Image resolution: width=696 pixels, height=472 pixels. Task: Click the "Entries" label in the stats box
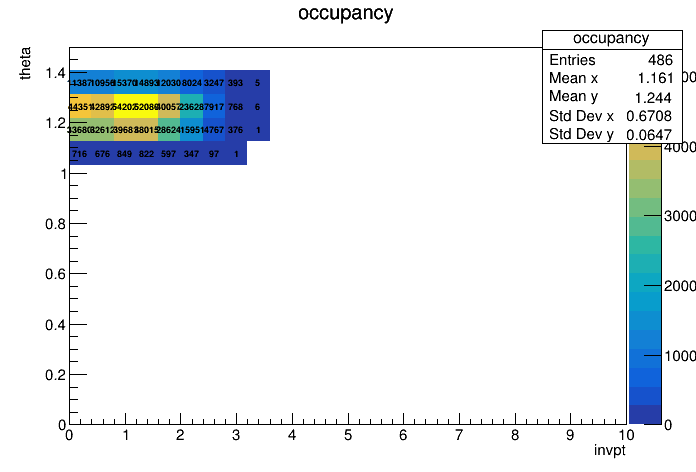pos(572,60)
